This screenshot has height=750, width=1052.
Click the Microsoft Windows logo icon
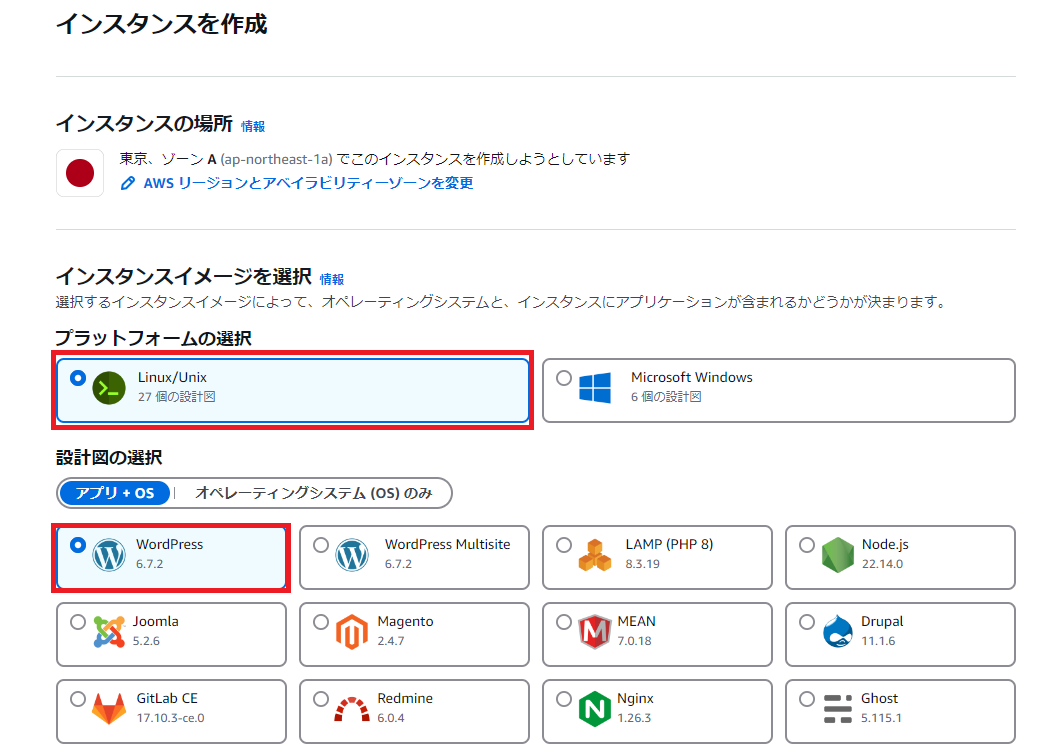(x=595, y=388)
